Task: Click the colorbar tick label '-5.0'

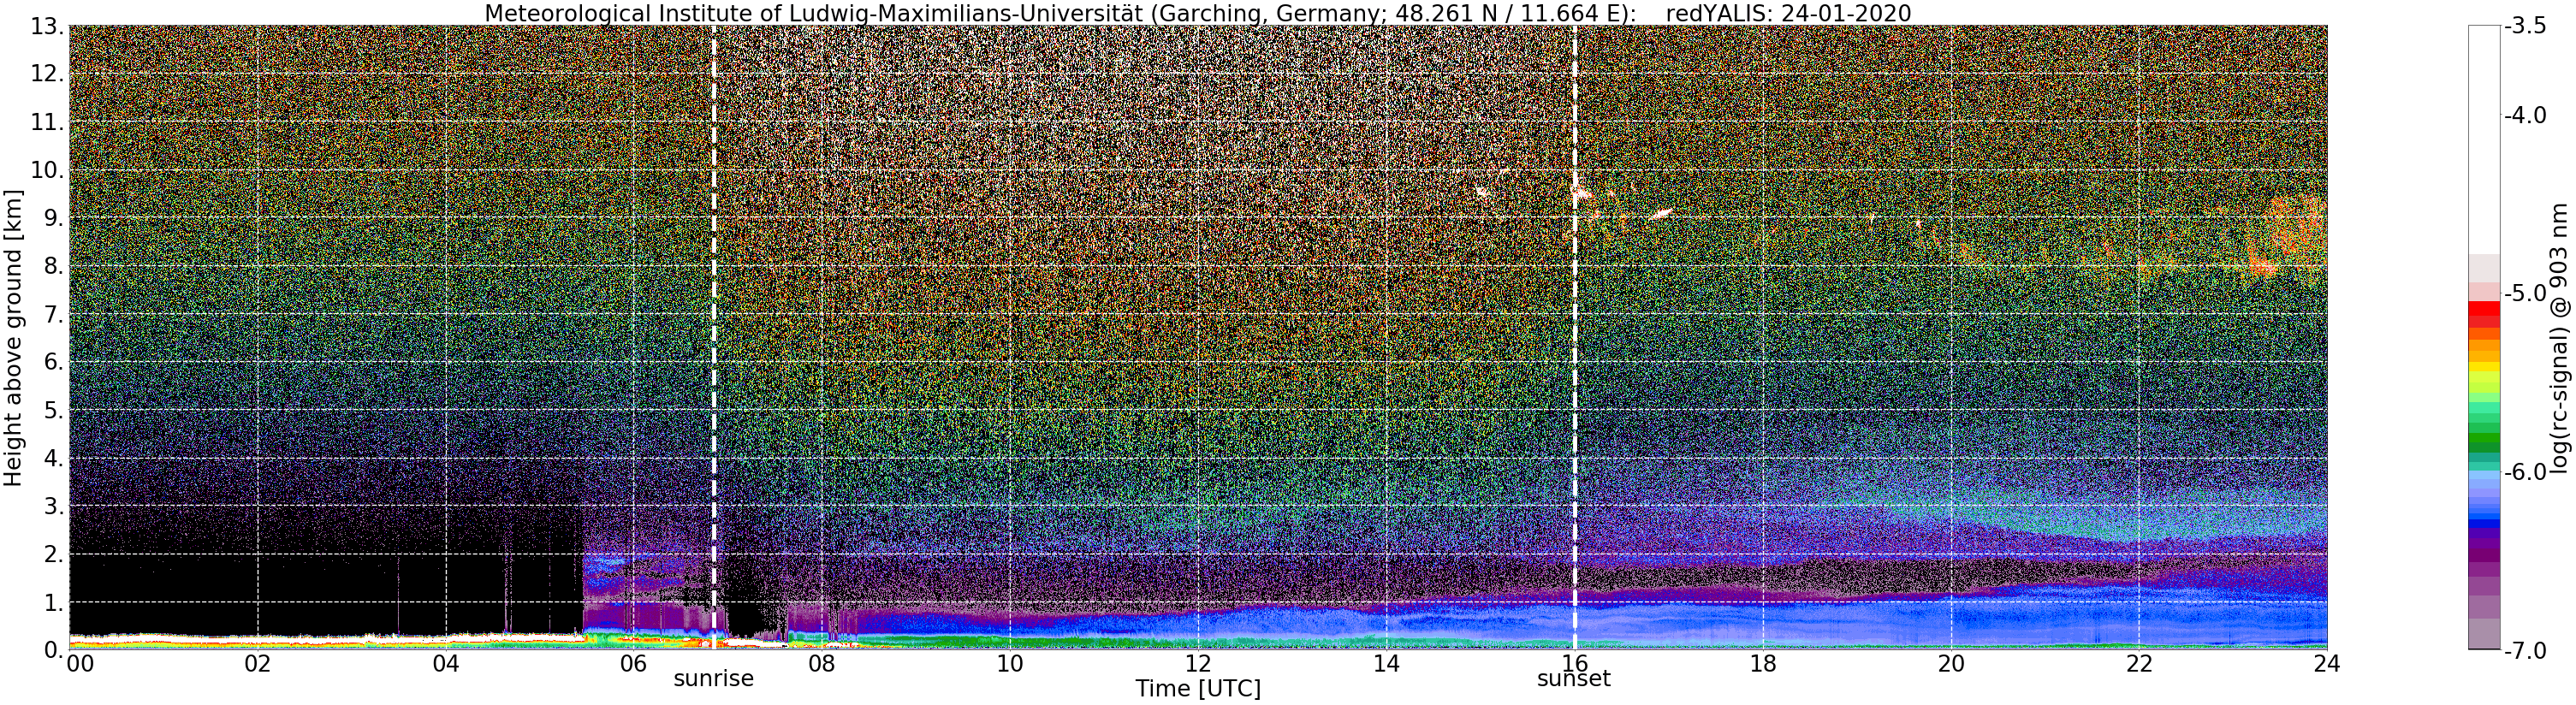Action: click(x=2526, y=293)
